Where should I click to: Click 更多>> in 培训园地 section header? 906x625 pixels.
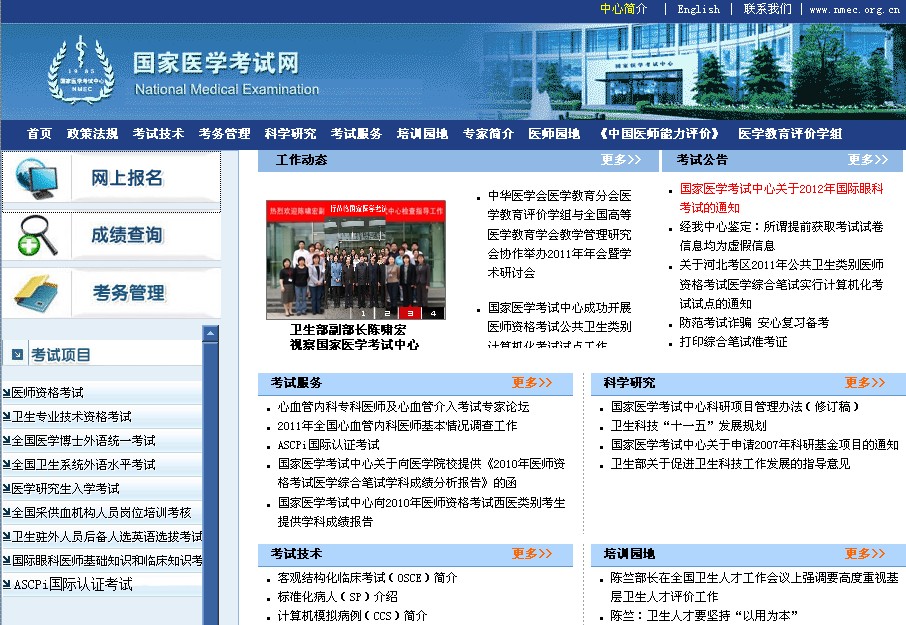click(865, 553)
